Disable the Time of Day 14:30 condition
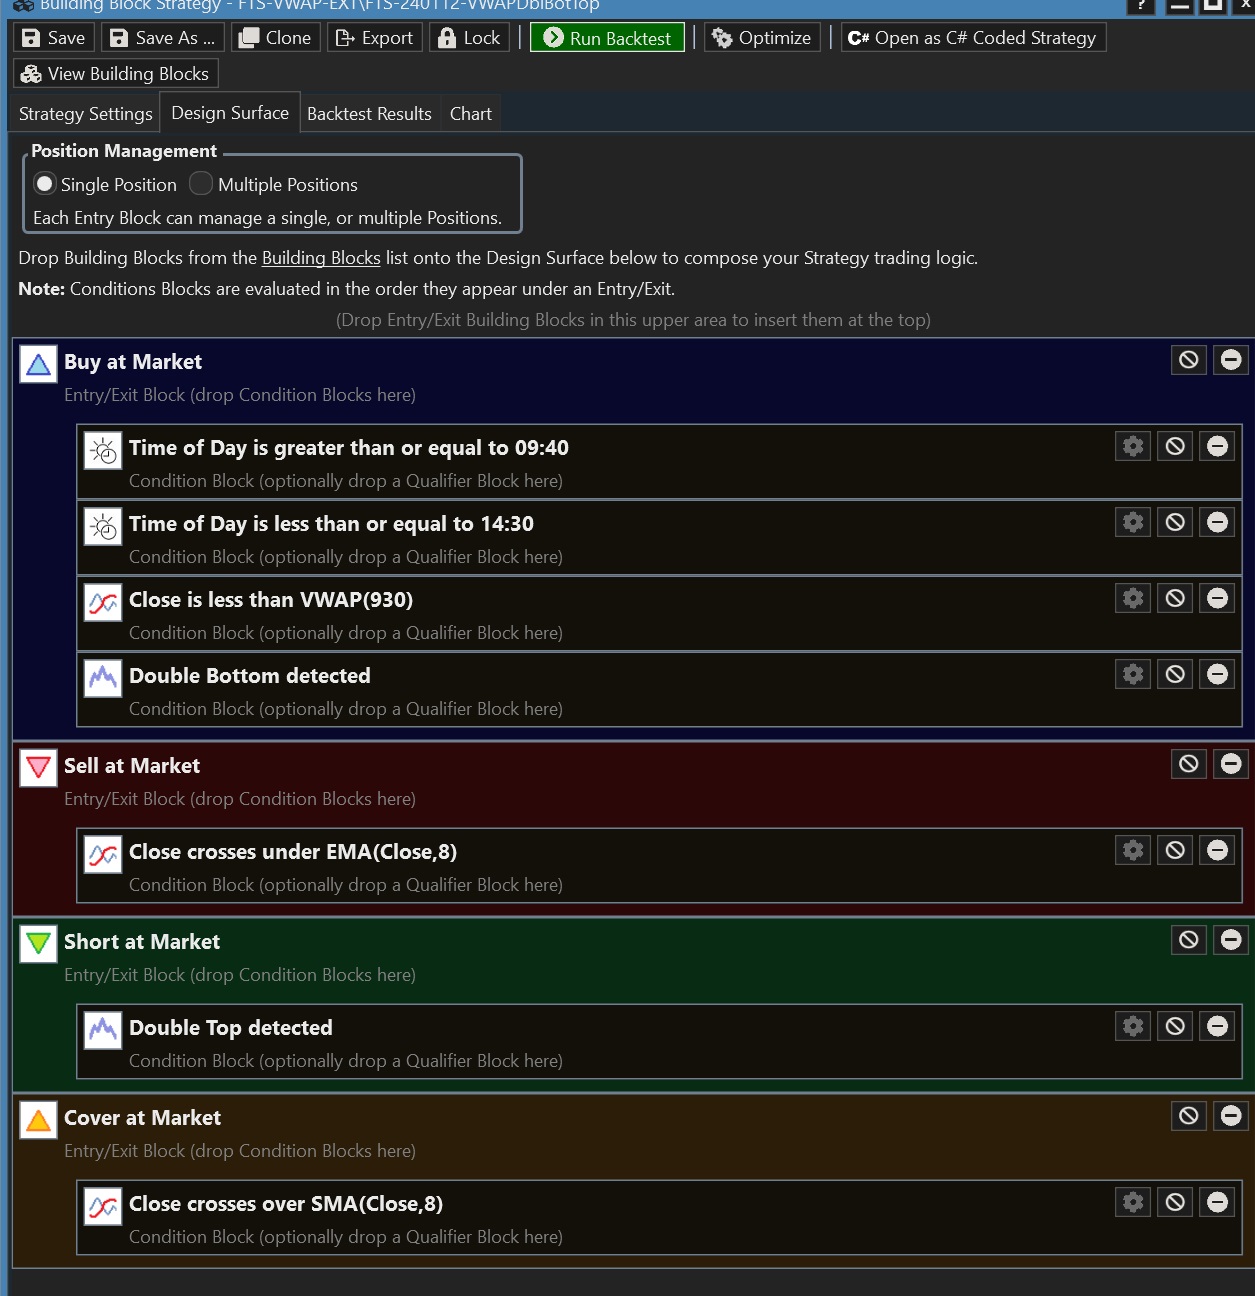 [x=1175, y=522]
